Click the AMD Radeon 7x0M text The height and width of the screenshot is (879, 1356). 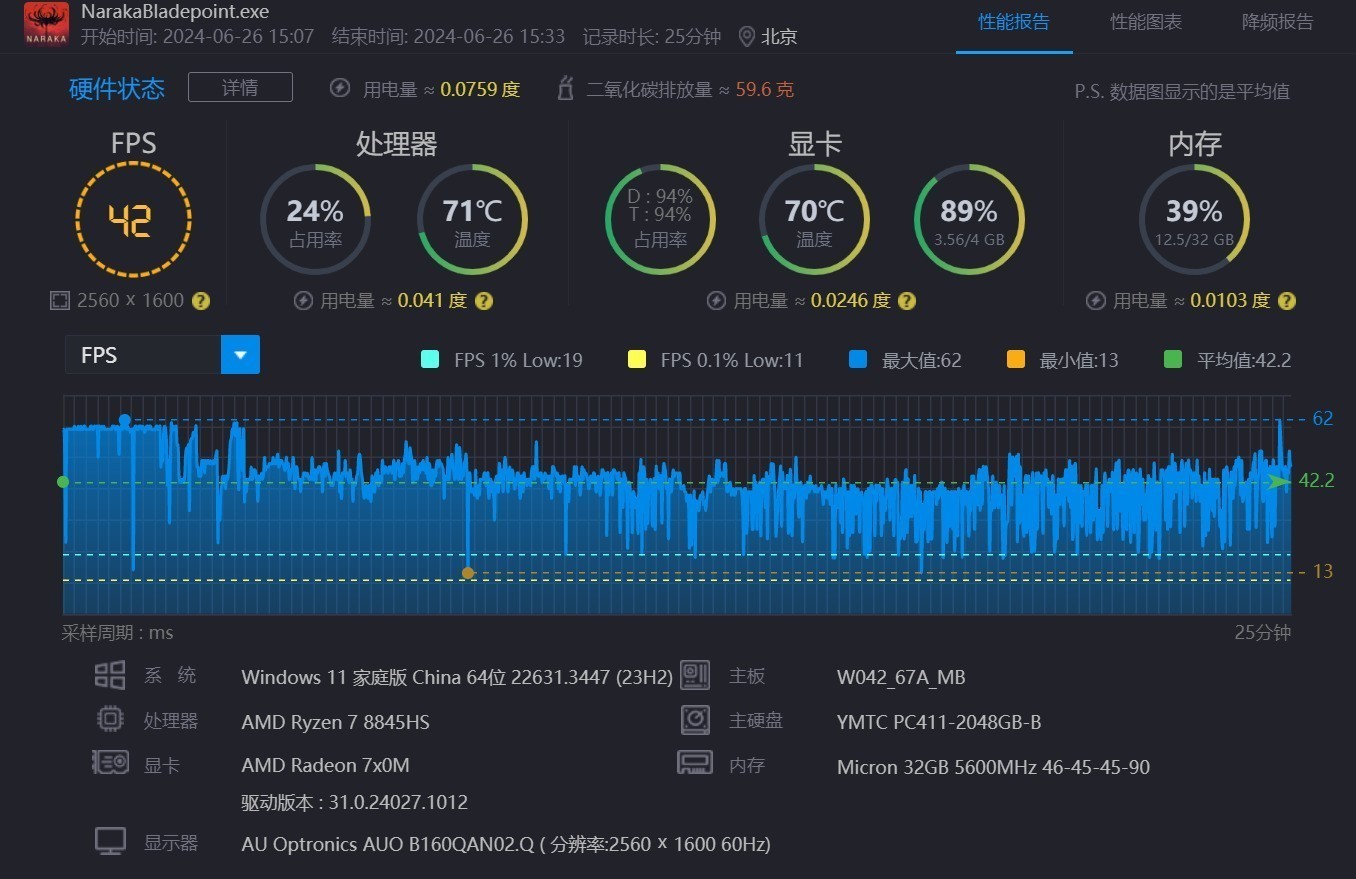[x=325, y=765]
